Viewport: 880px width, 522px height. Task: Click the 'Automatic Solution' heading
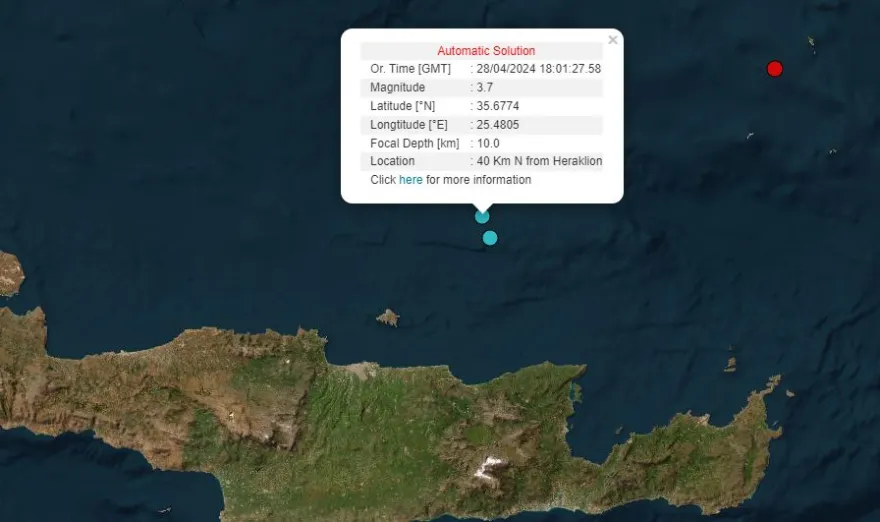click(486, 51)
